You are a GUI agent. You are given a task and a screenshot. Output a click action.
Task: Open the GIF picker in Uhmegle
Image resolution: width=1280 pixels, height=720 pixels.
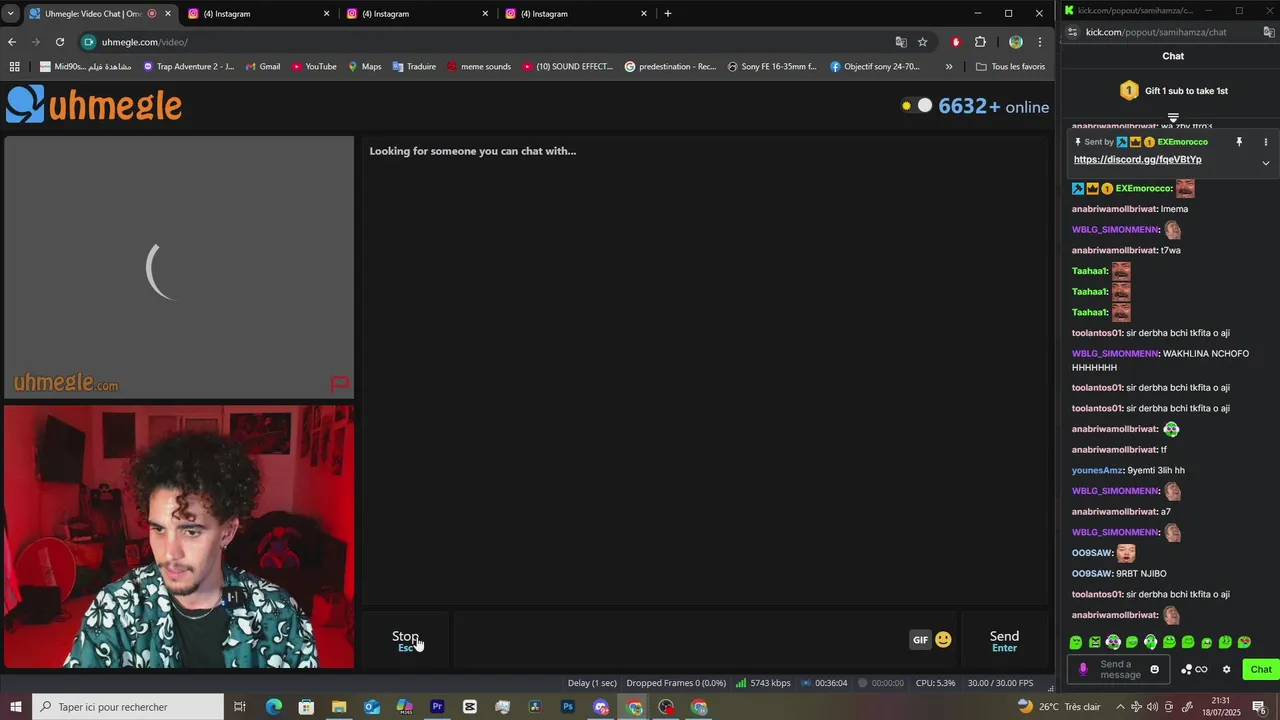point(920,640)
